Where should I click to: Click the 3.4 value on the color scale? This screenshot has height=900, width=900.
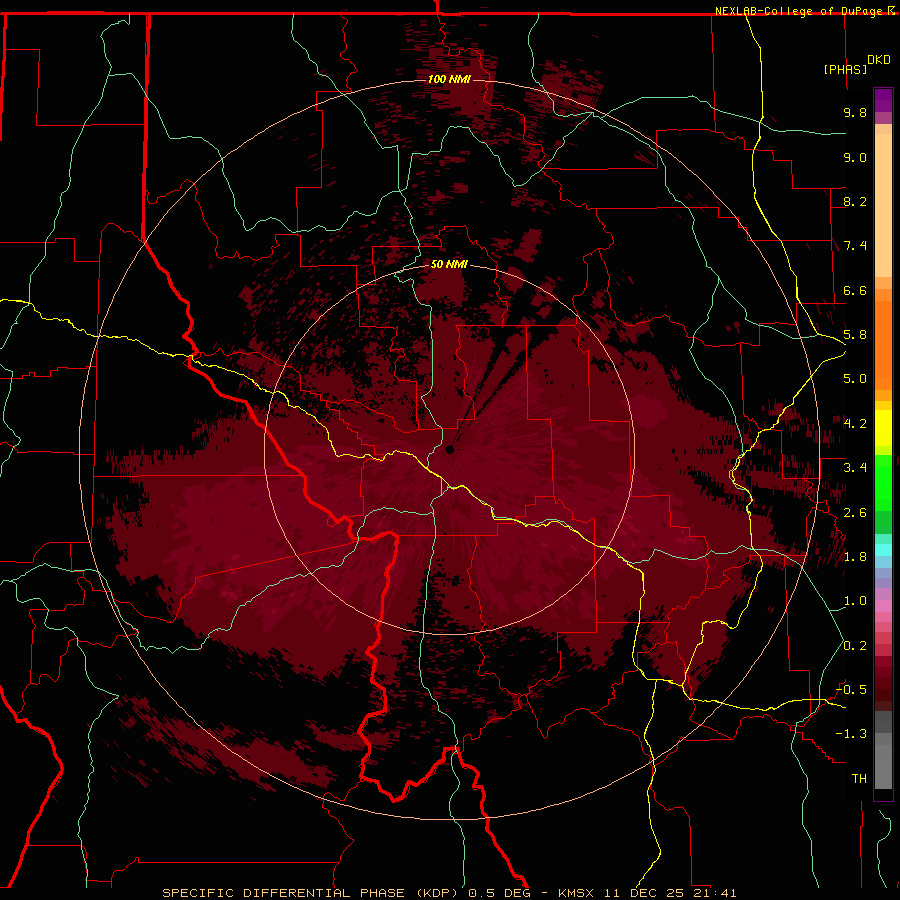(855, 468)
